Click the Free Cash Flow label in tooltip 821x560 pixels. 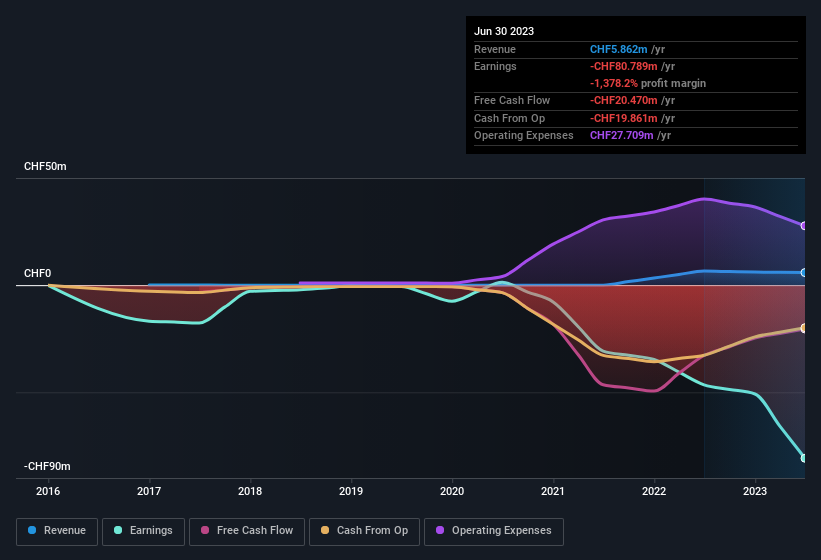(x=512, y=100)
